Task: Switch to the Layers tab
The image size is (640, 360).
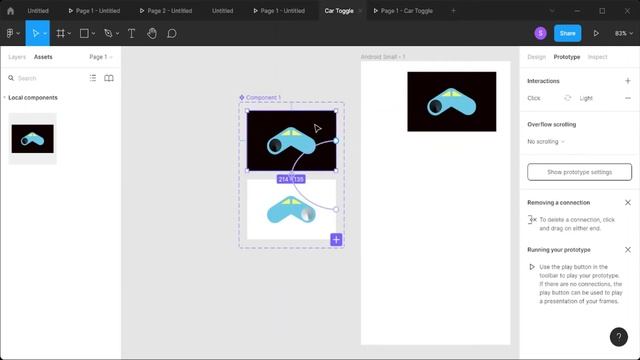Action: point(17,57)
